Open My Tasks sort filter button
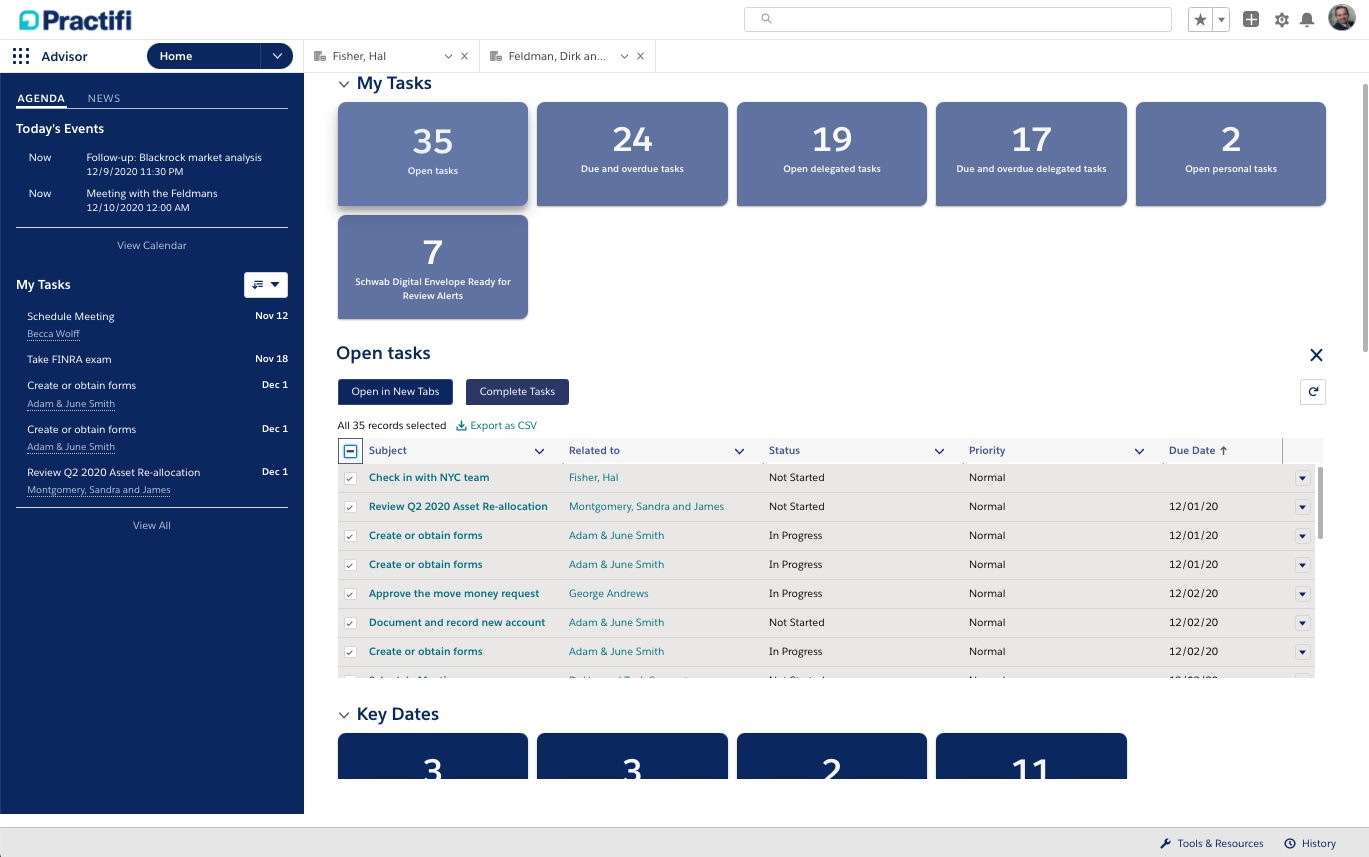The width and height of the screenshot is (1369, 857). point(266,285)
